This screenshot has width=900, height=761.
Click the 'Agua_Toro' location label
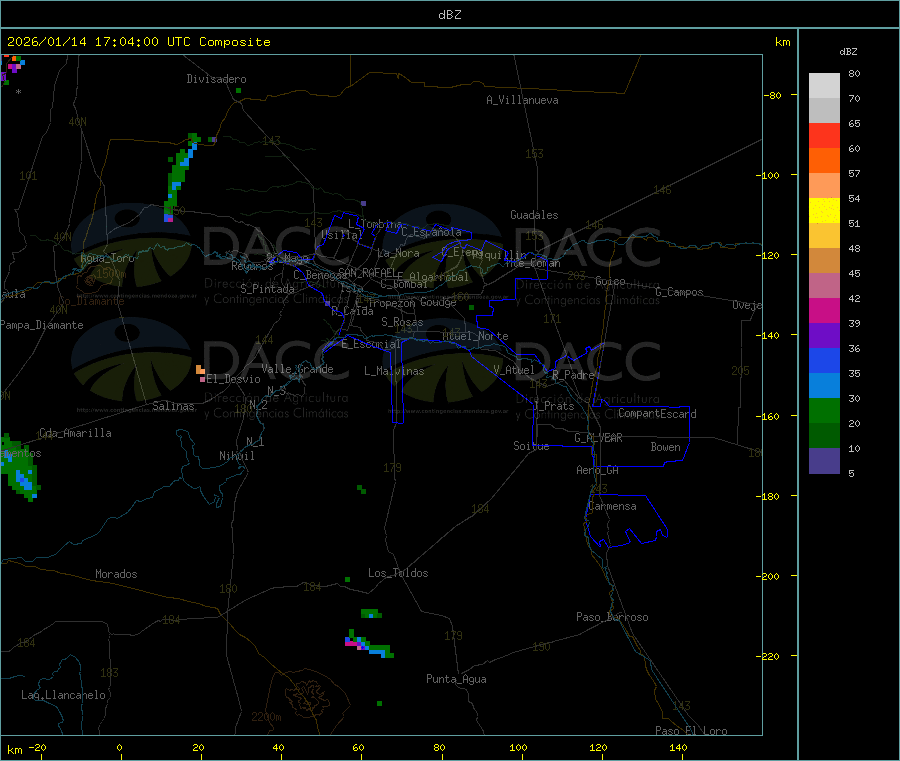click(x=107, y=258)
